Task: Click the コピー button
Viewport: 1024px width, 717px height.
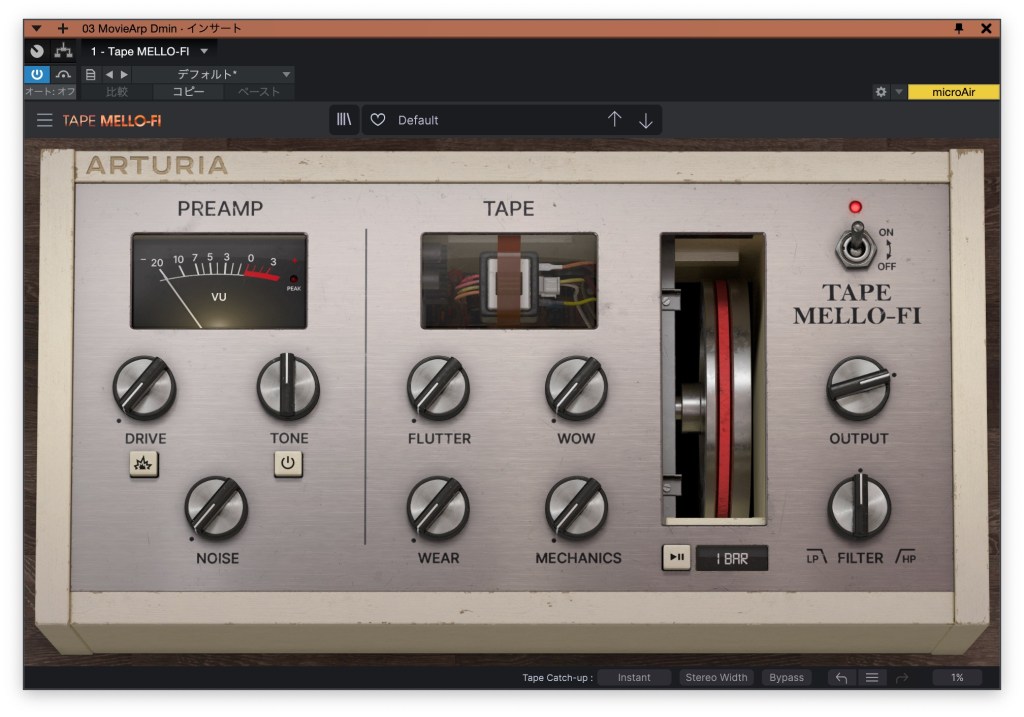Action: [188, 91]
